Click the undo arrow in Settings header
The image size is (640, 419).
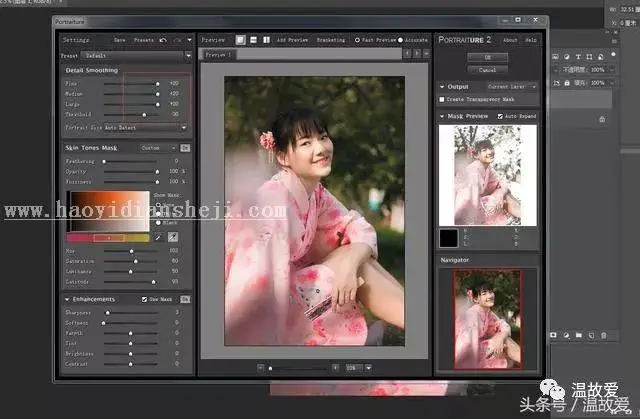click(163, 40)
